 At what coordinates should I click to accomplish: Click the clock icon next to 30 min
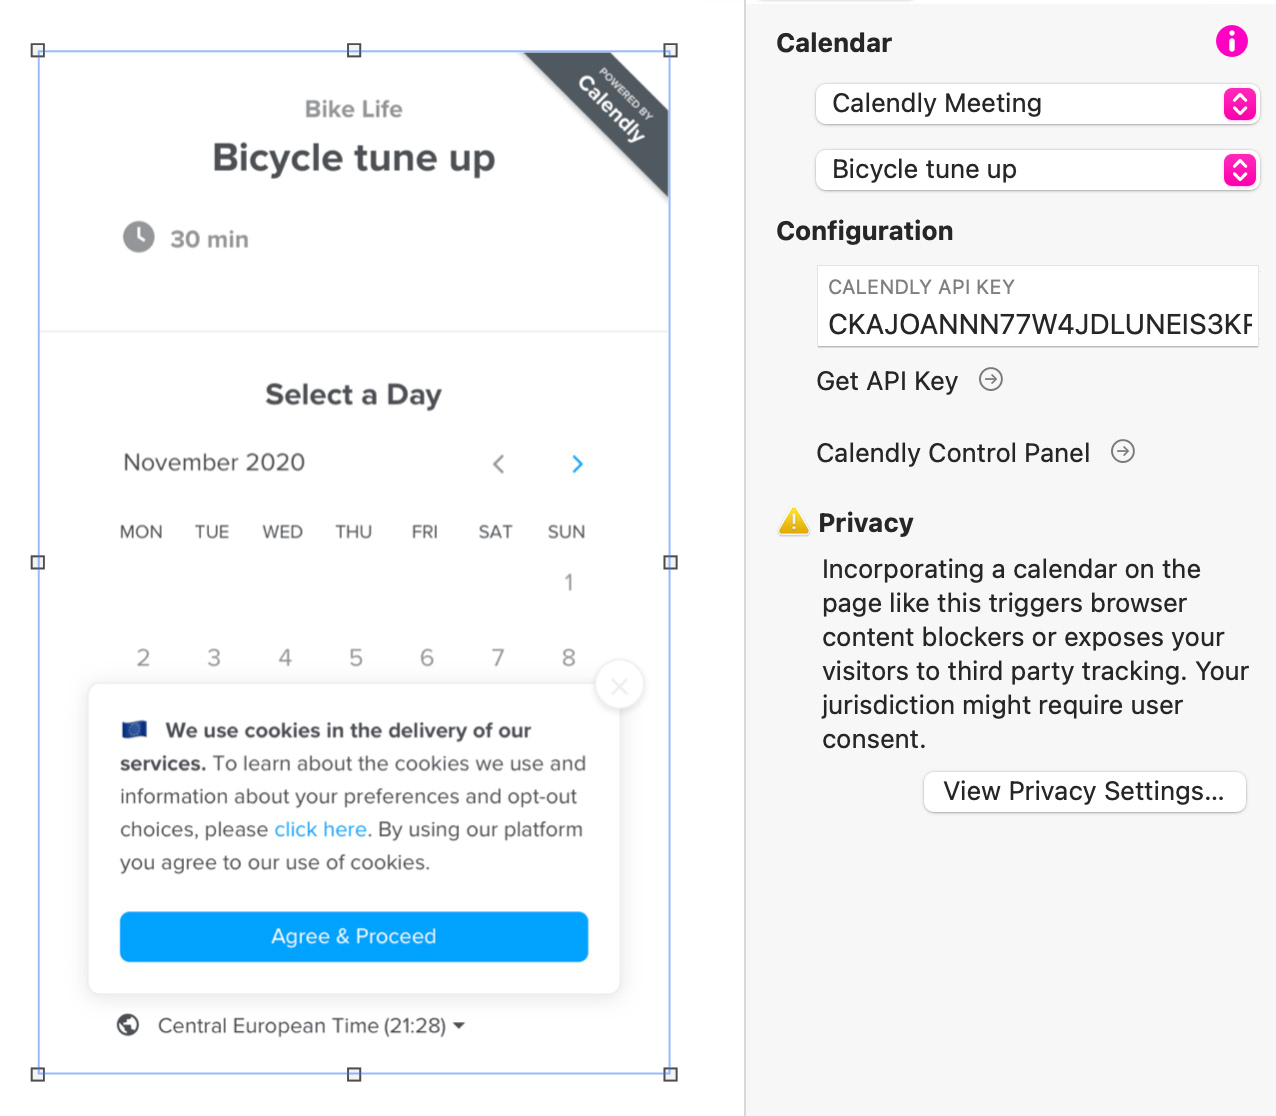(139, 238)
